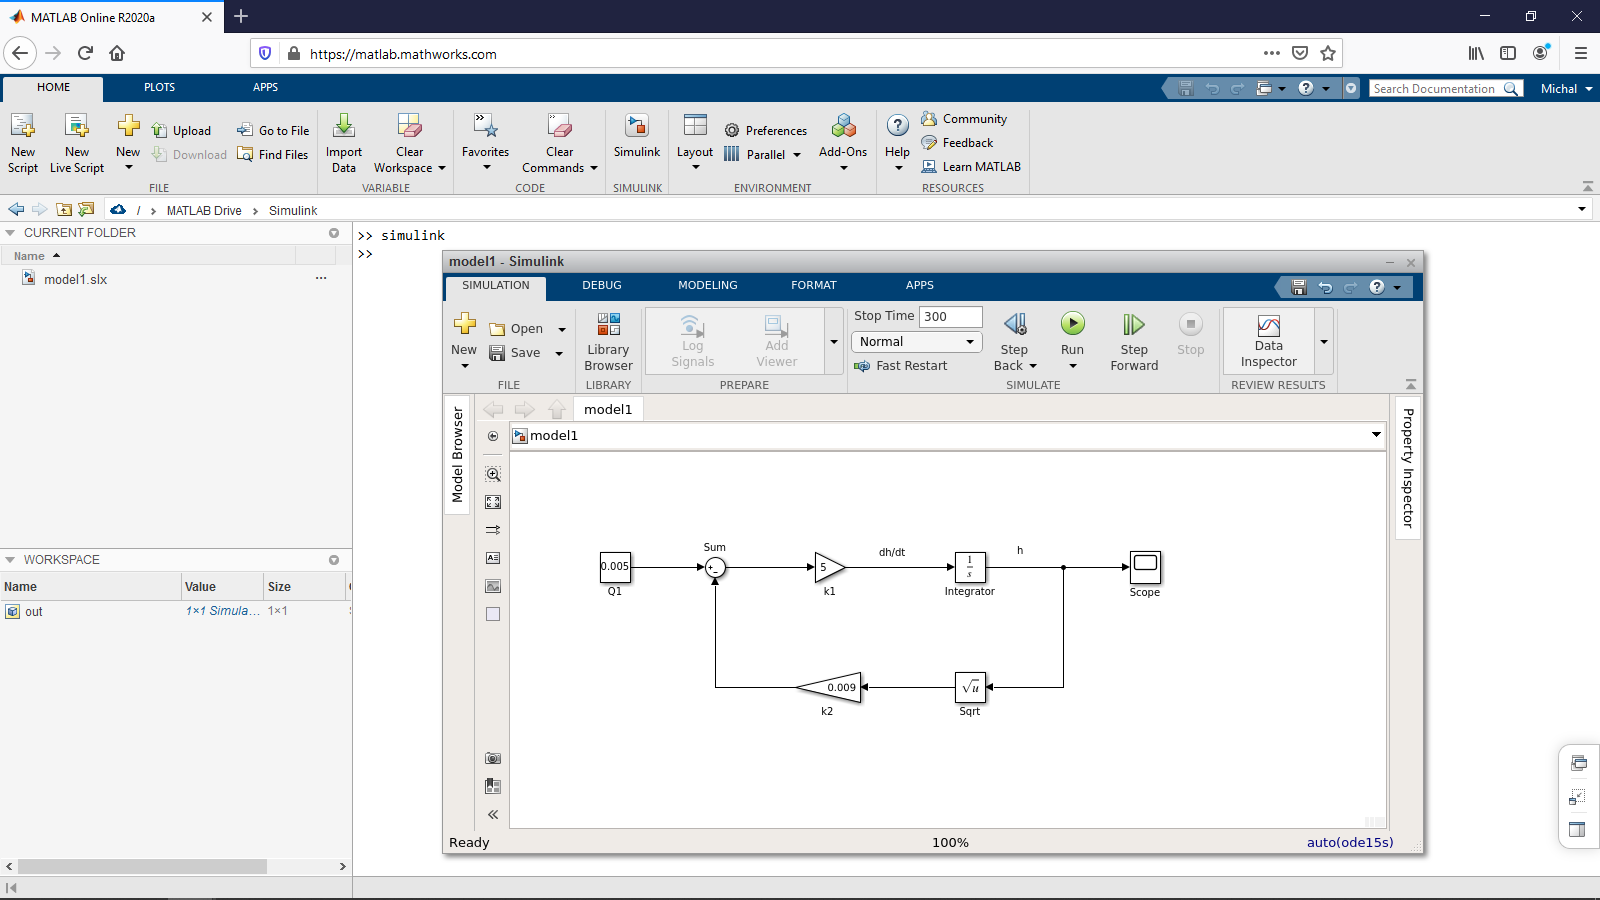Screen dimensions: 1600x900
Task: Collapse the Workspace panel
Action: [x=10, y=559]
